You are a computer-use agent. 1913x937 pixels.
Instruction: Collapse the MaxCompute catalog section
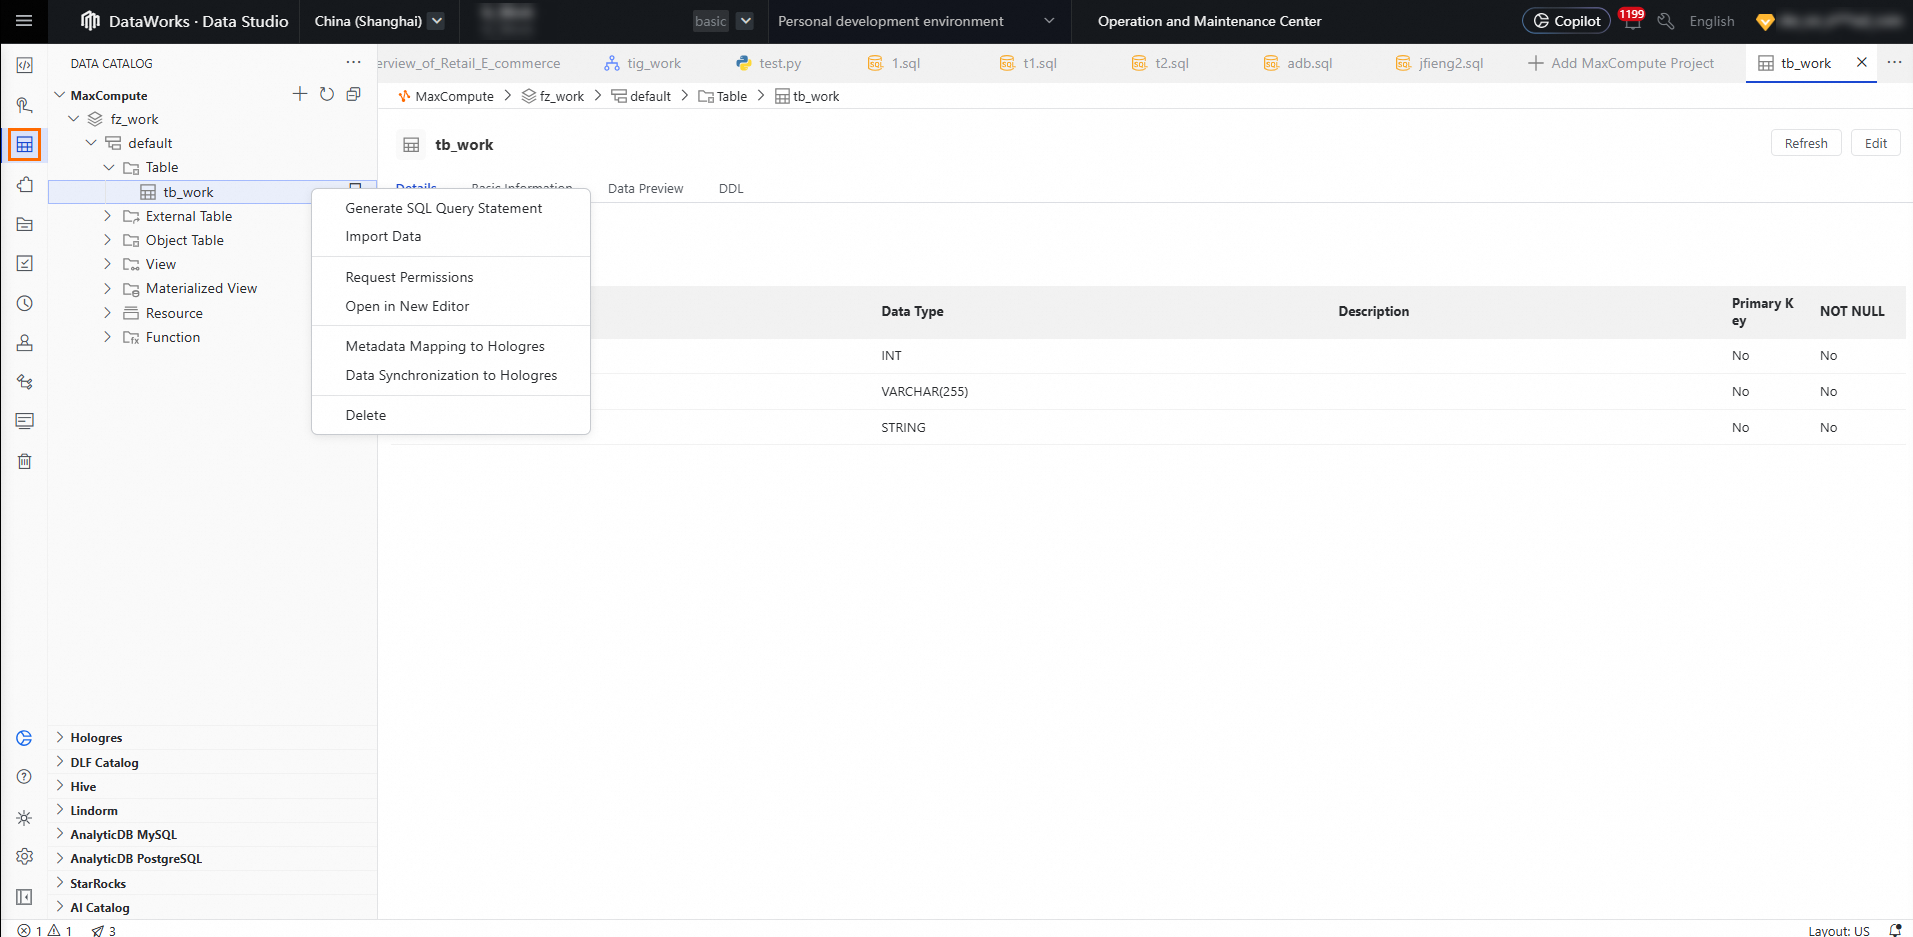tap(59, 95)
